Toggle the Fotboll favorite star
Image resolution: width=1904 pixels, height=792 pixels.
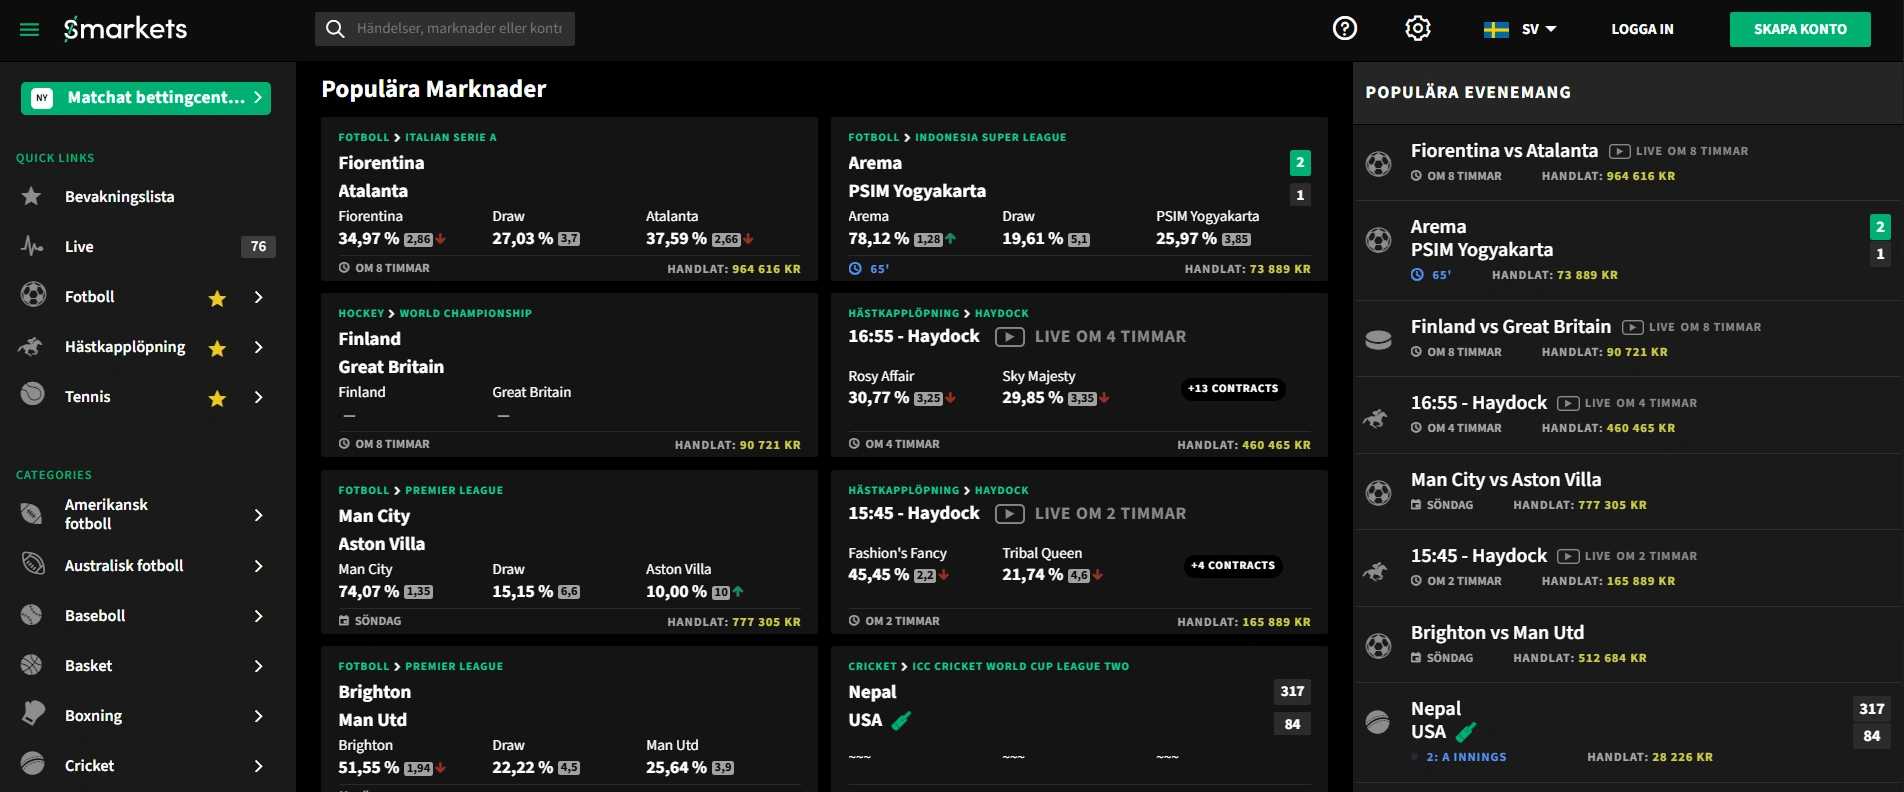click(x=217, y=298)
